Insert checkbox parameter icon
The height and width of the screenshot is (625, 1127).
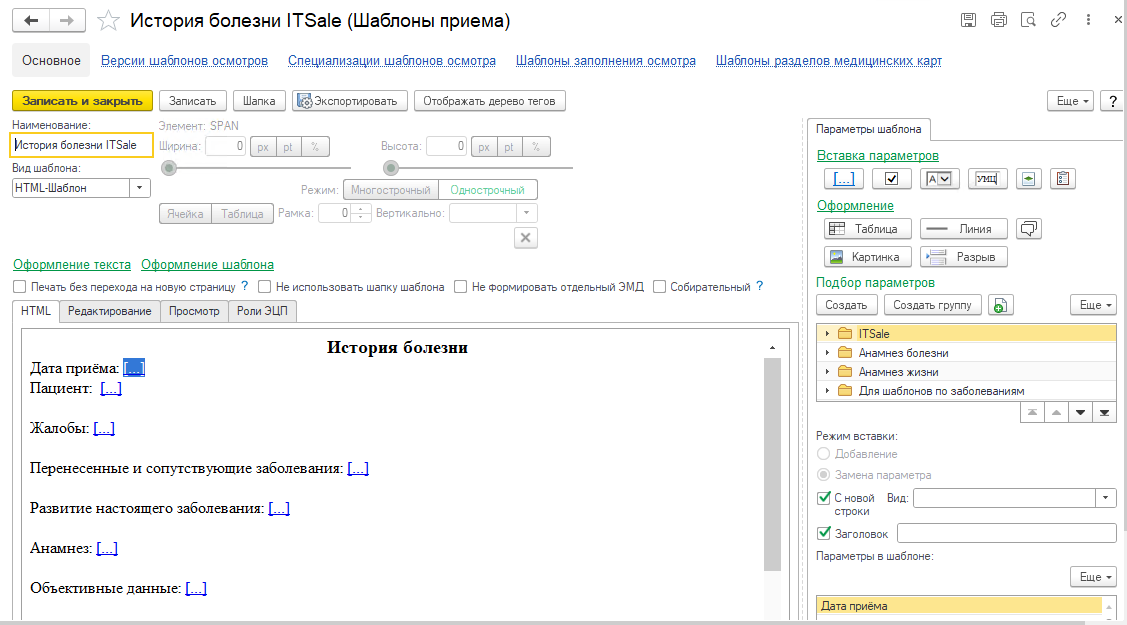pyautogui.click(x=891, y=179)
